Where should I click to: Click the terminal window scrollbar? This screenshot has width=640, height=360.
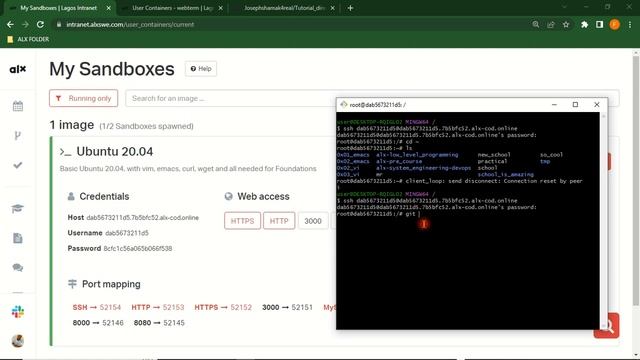[603, 220]
